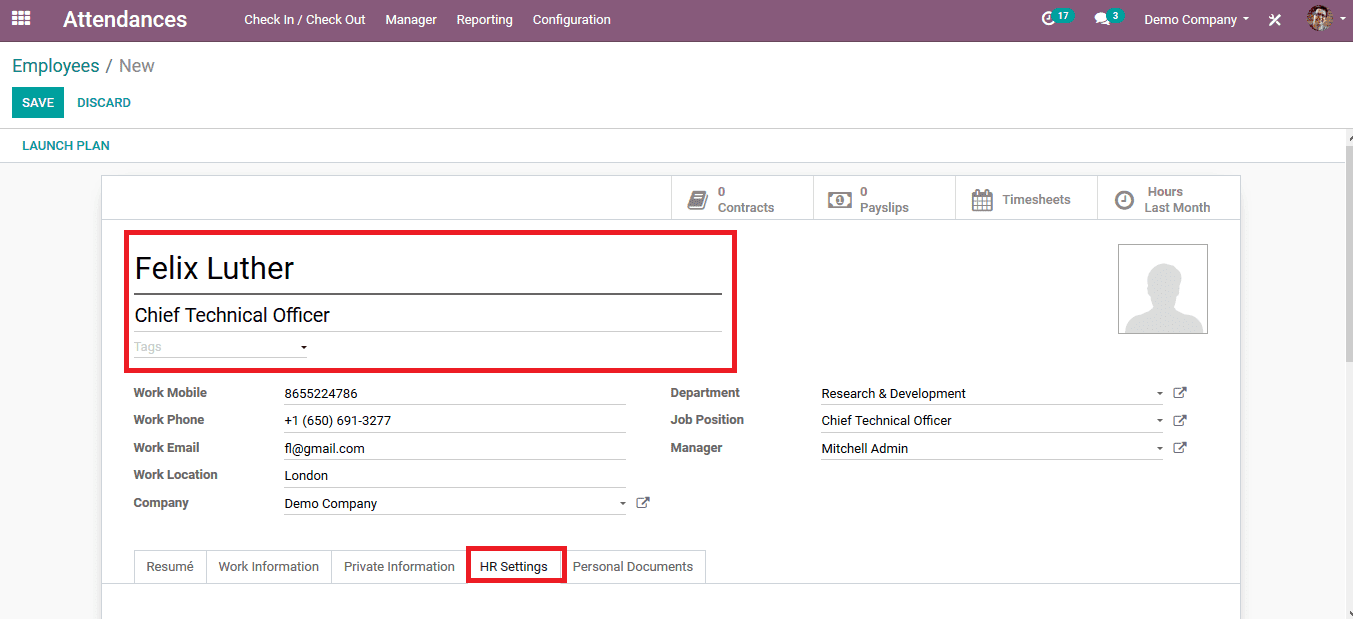Click the Timesheets calendar icon
The width and height of the screenshot is (1353, 619).
tap(982, 200)
